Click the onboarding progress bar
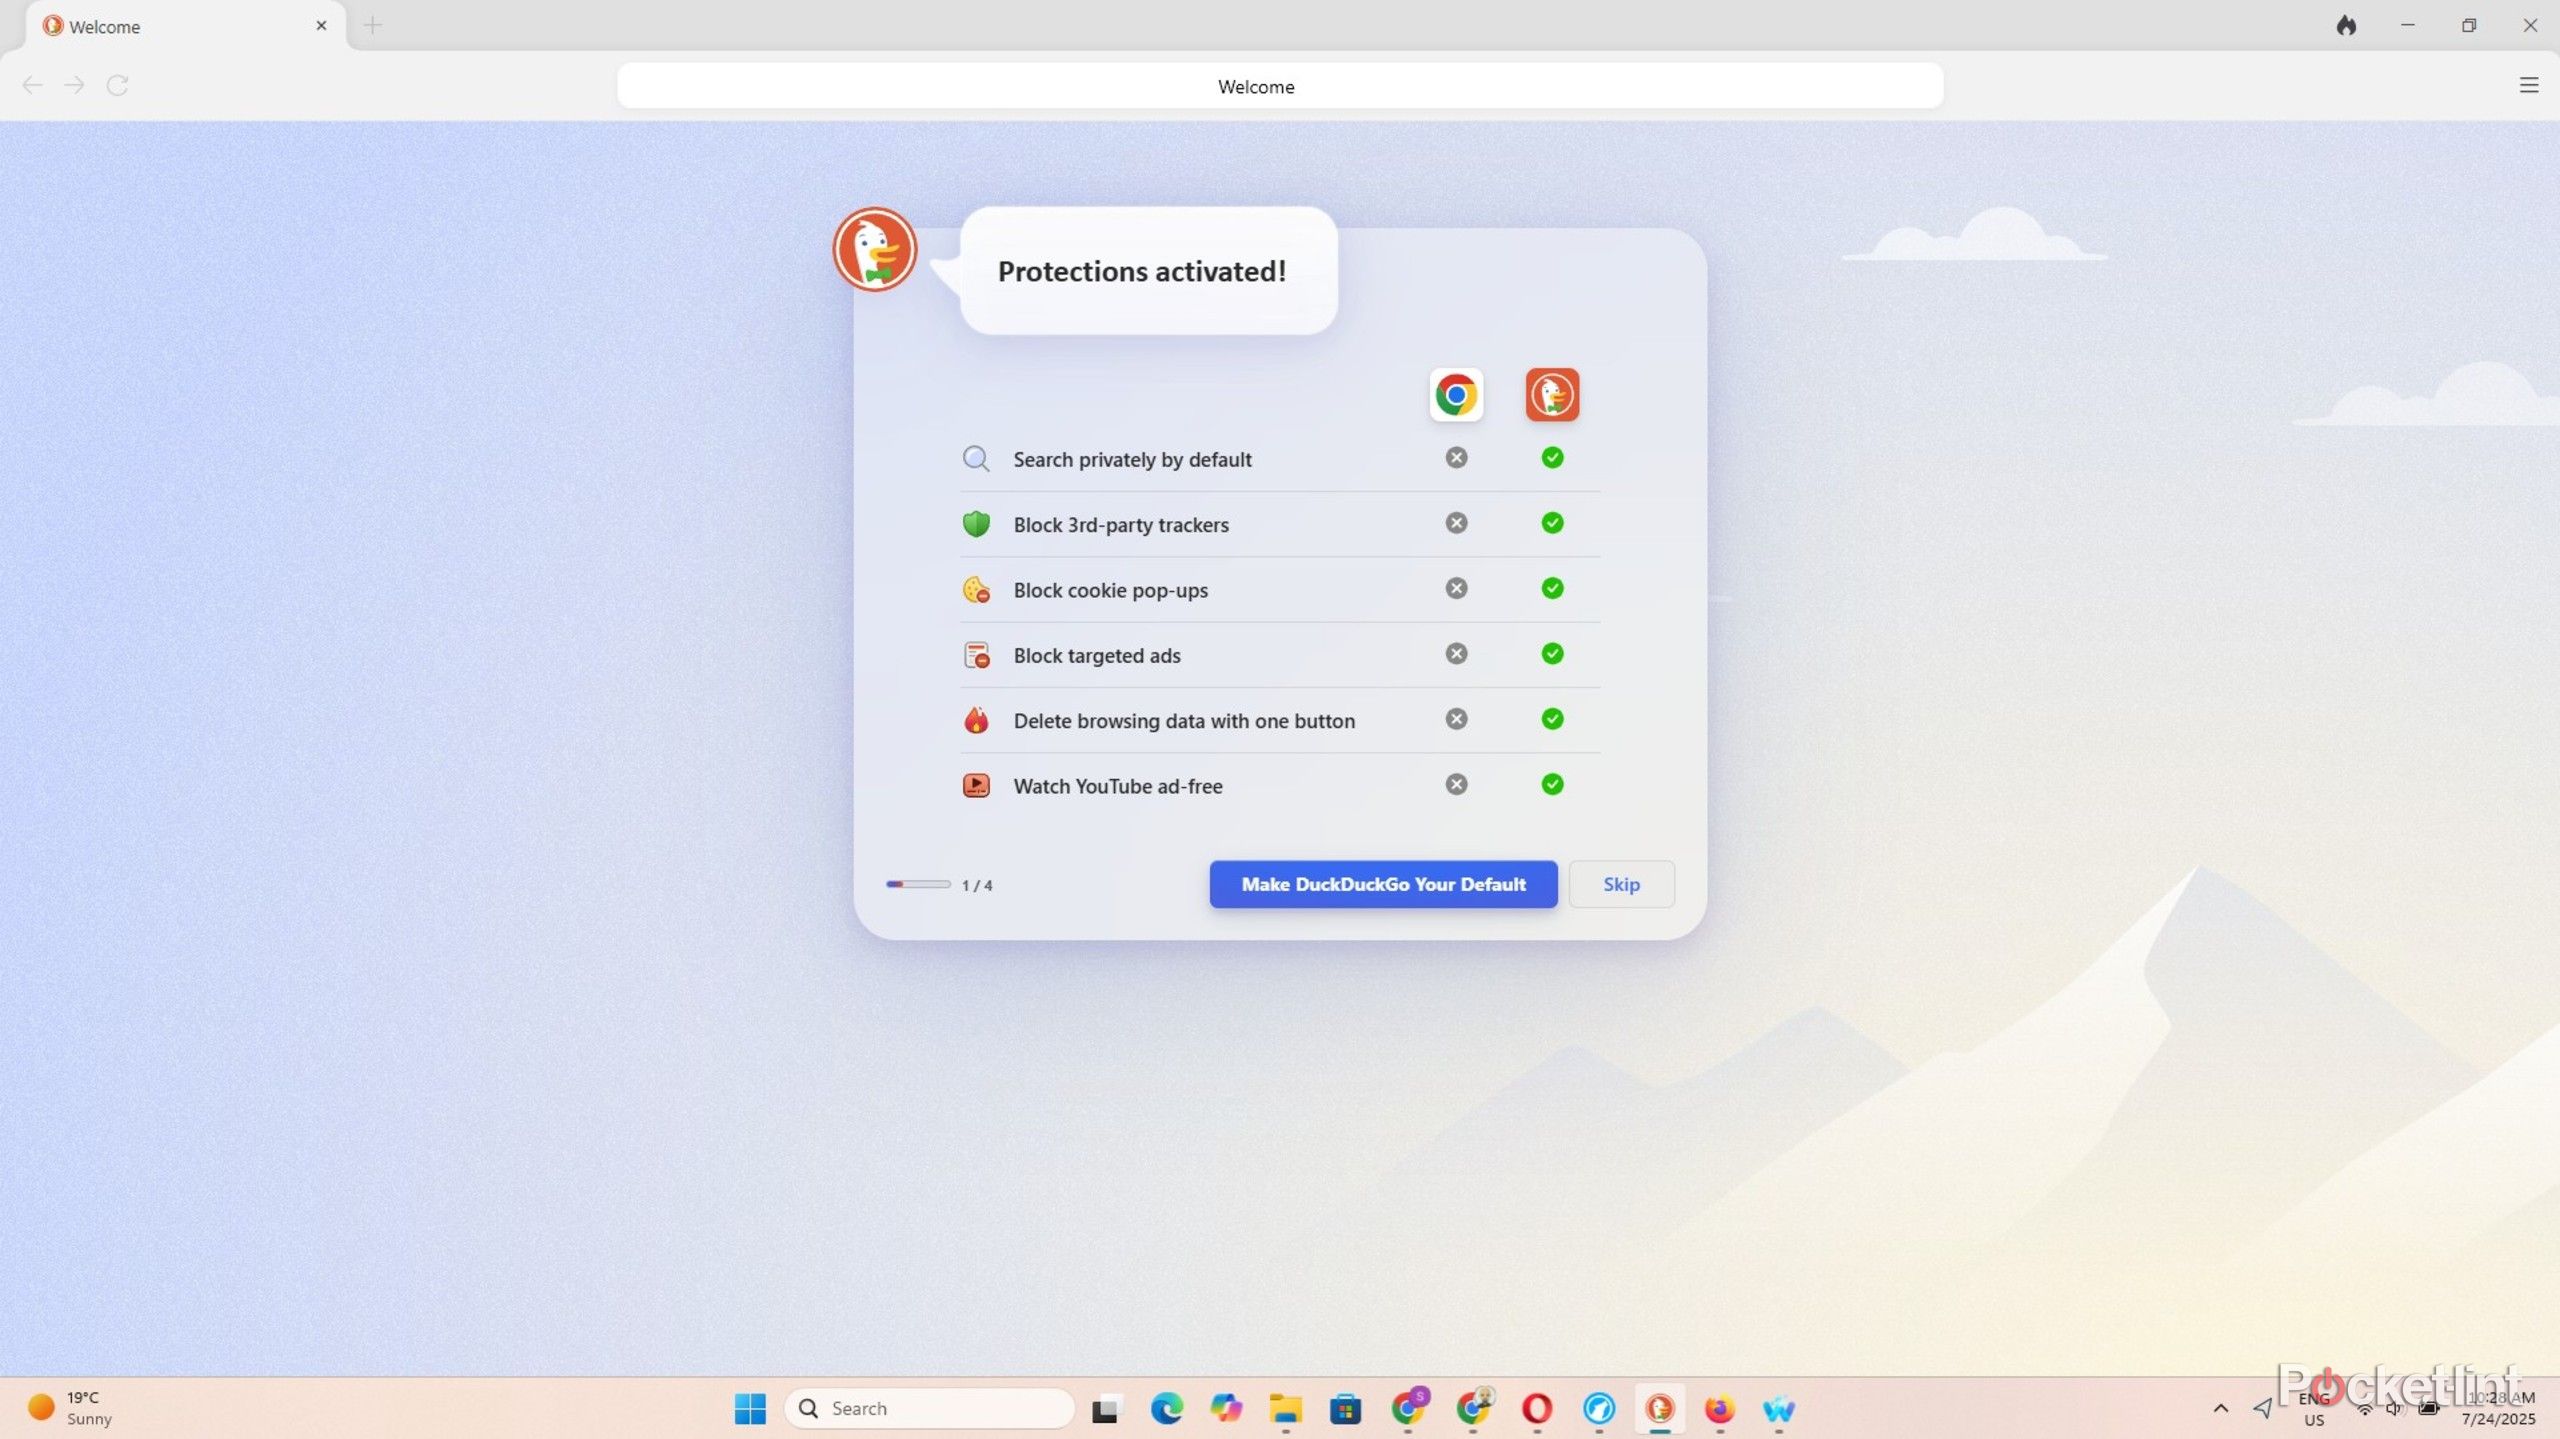The height and width of the screenshot is (1439, 2560). coord(918,884)
